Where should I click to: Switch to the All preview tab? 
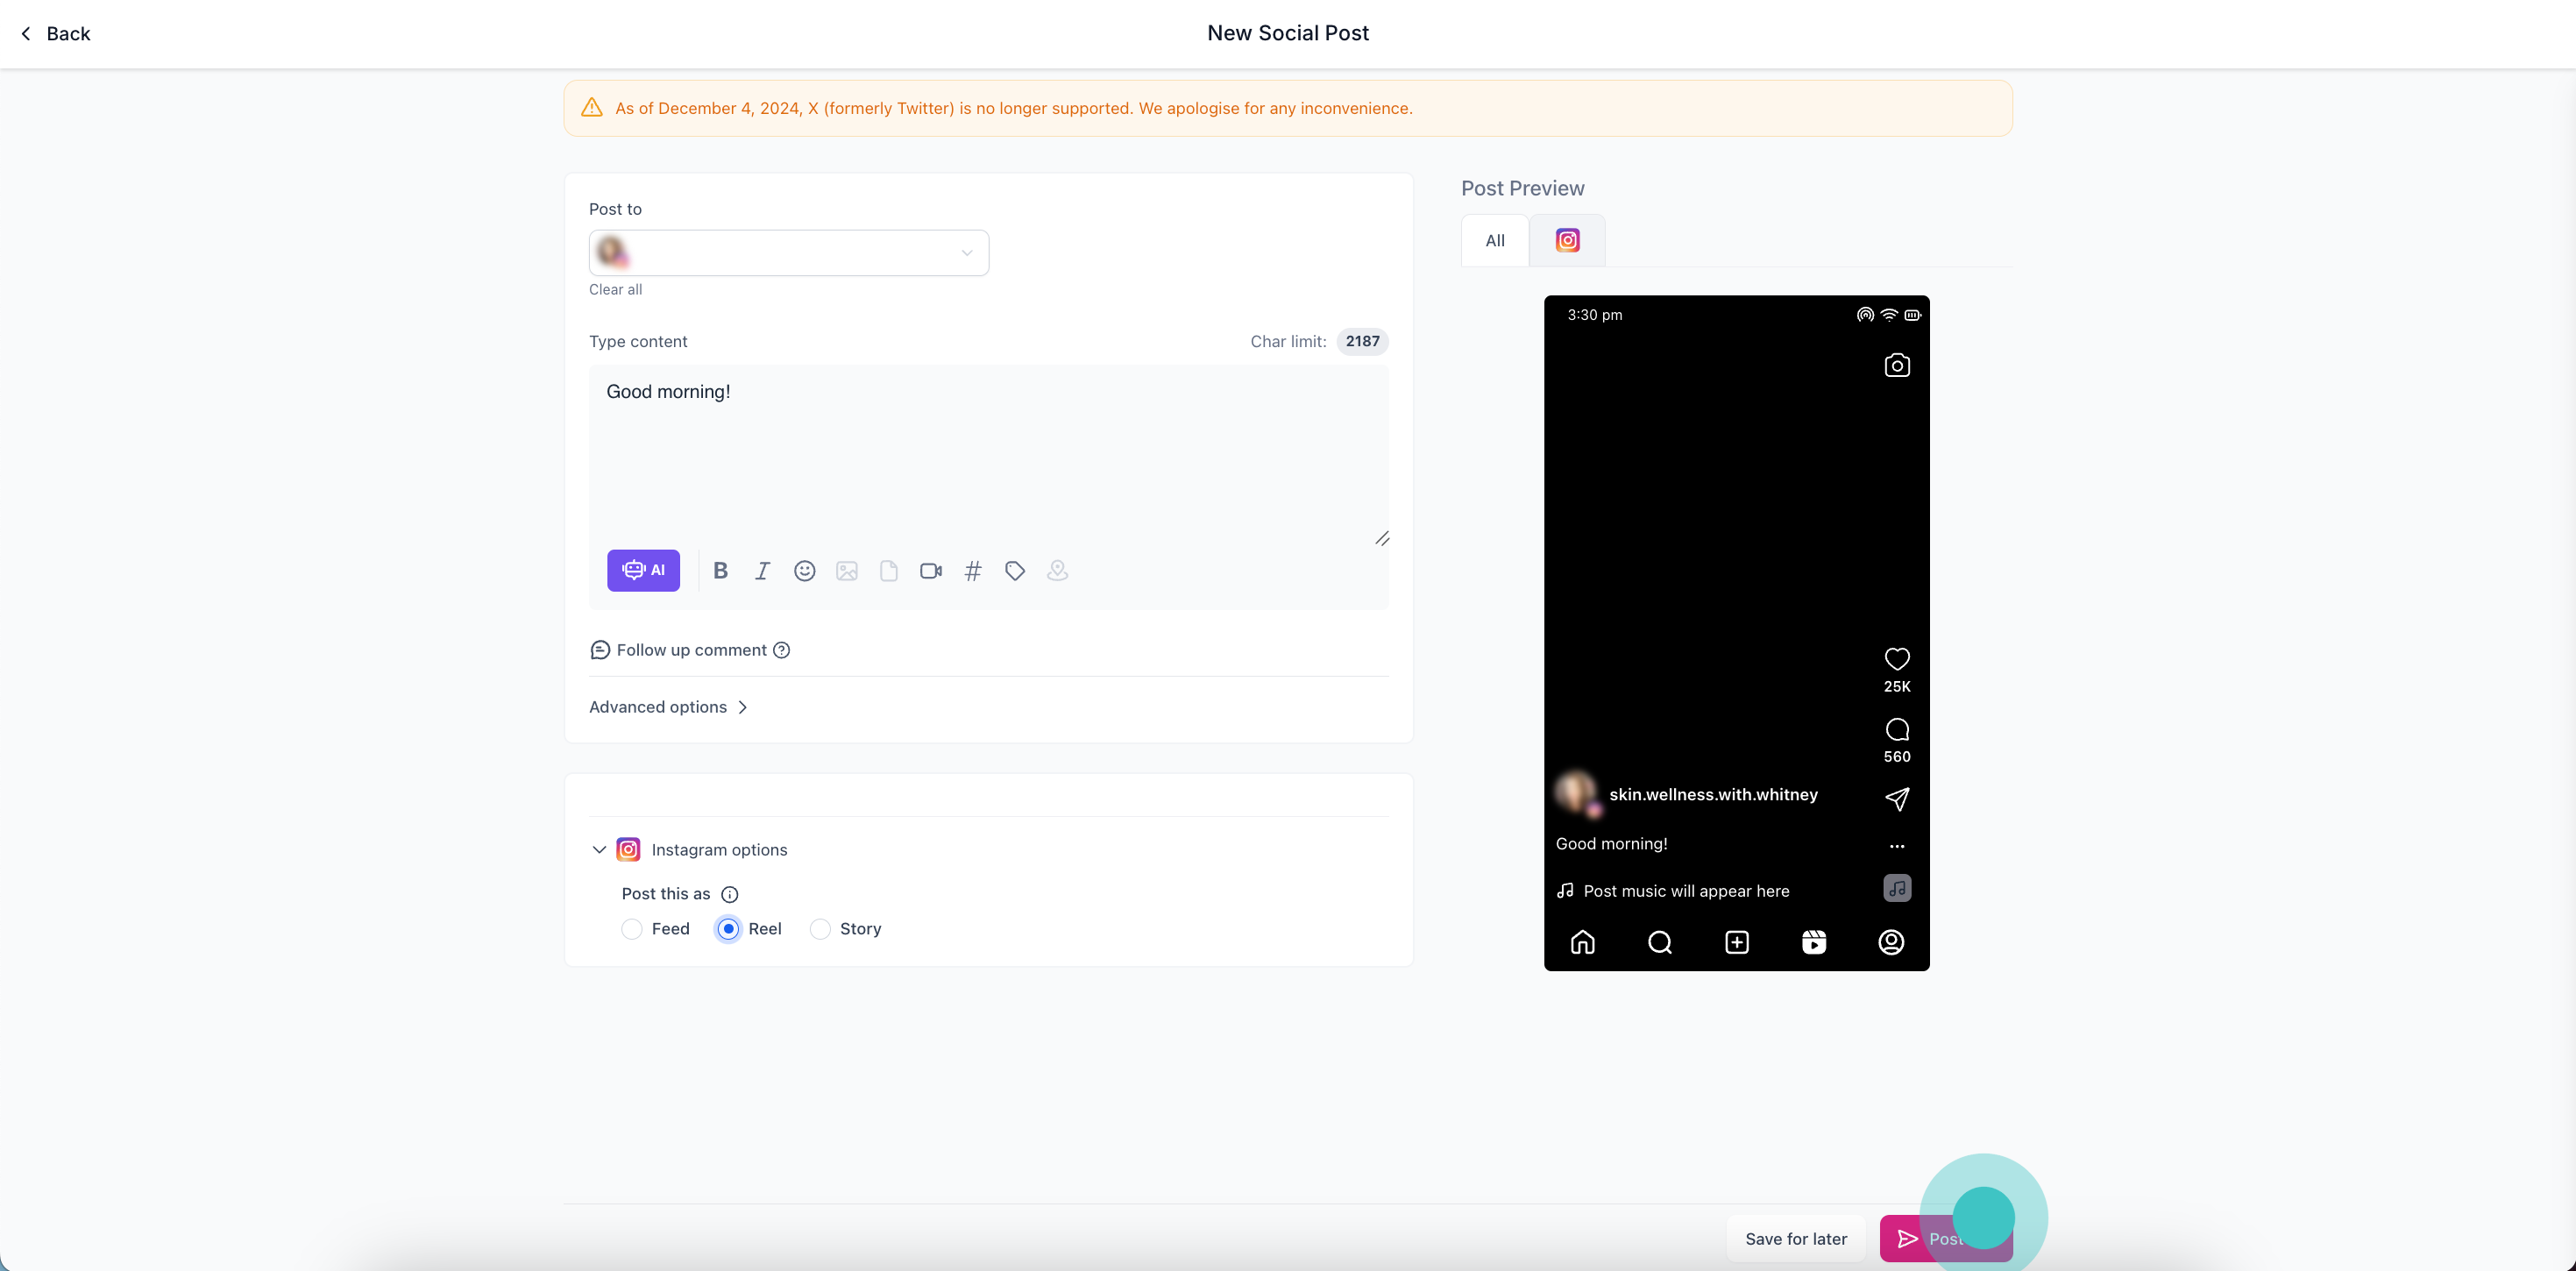click(x=1494, y=240)
